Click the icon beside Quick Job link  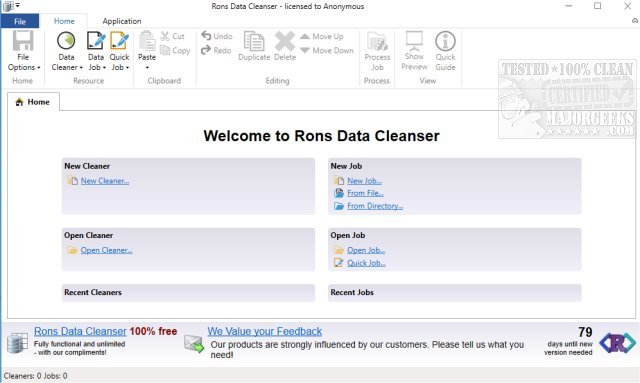[x=338, y=263]
